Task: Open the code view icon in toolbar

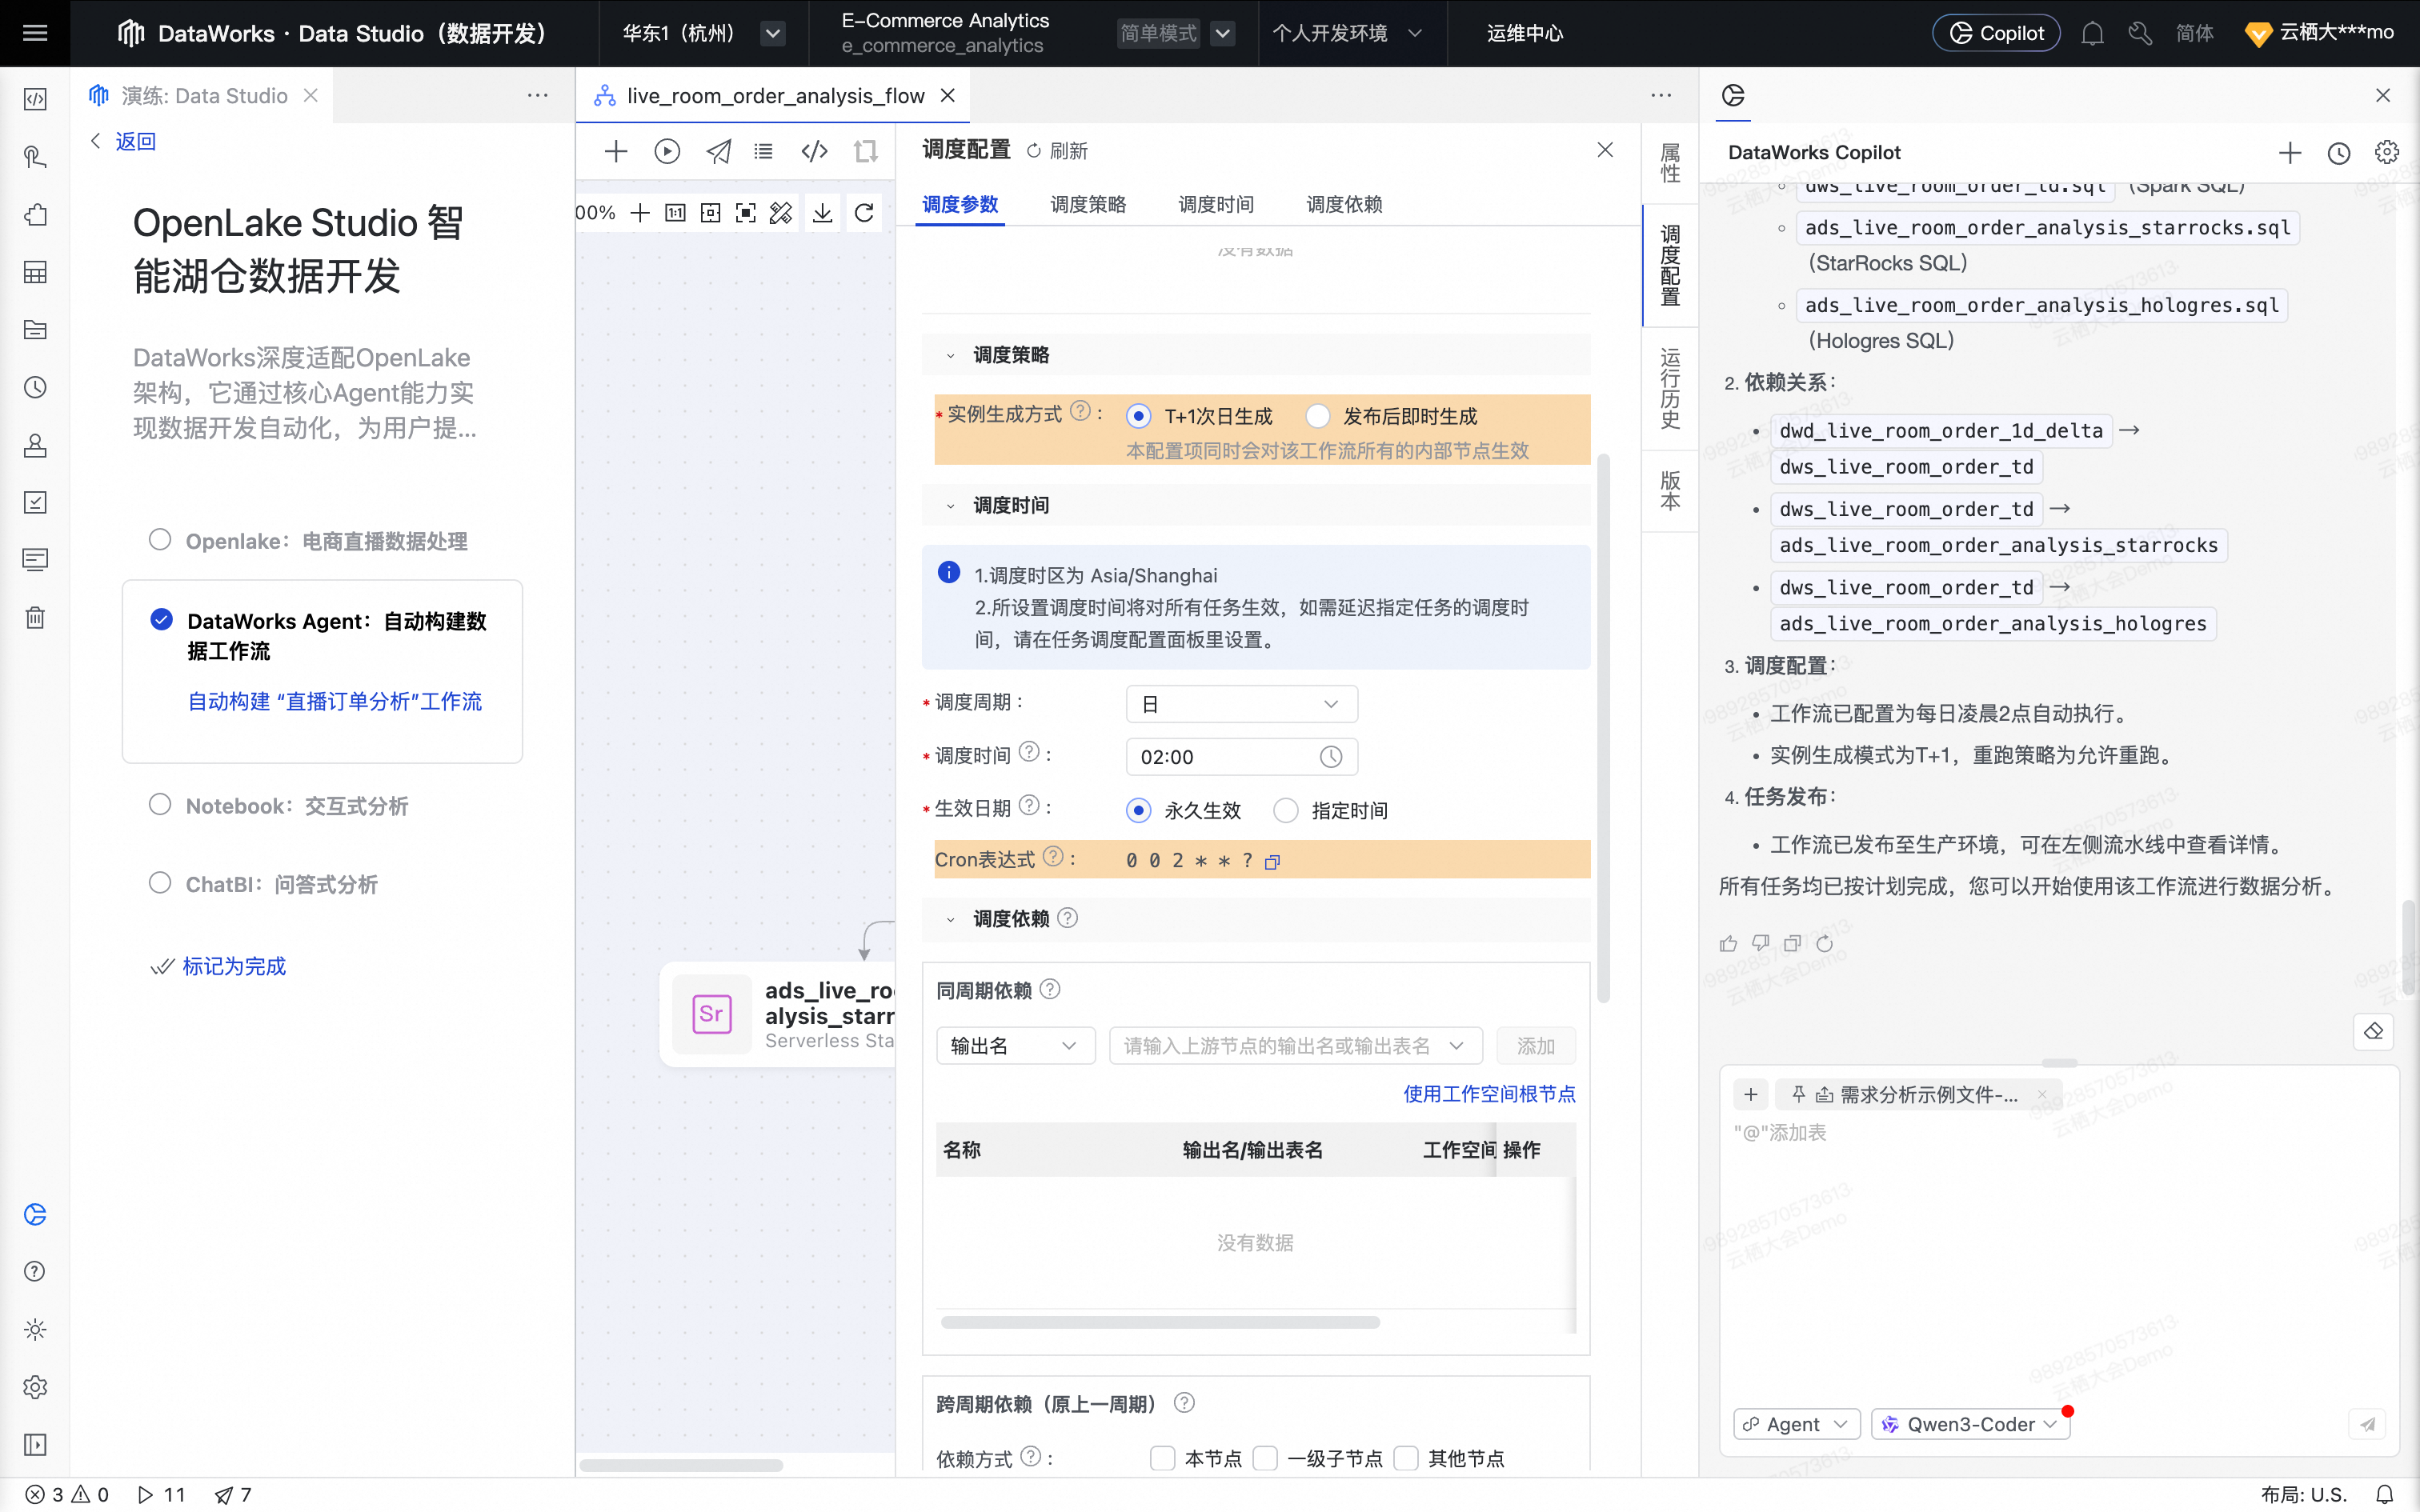Action: [814, 151]
